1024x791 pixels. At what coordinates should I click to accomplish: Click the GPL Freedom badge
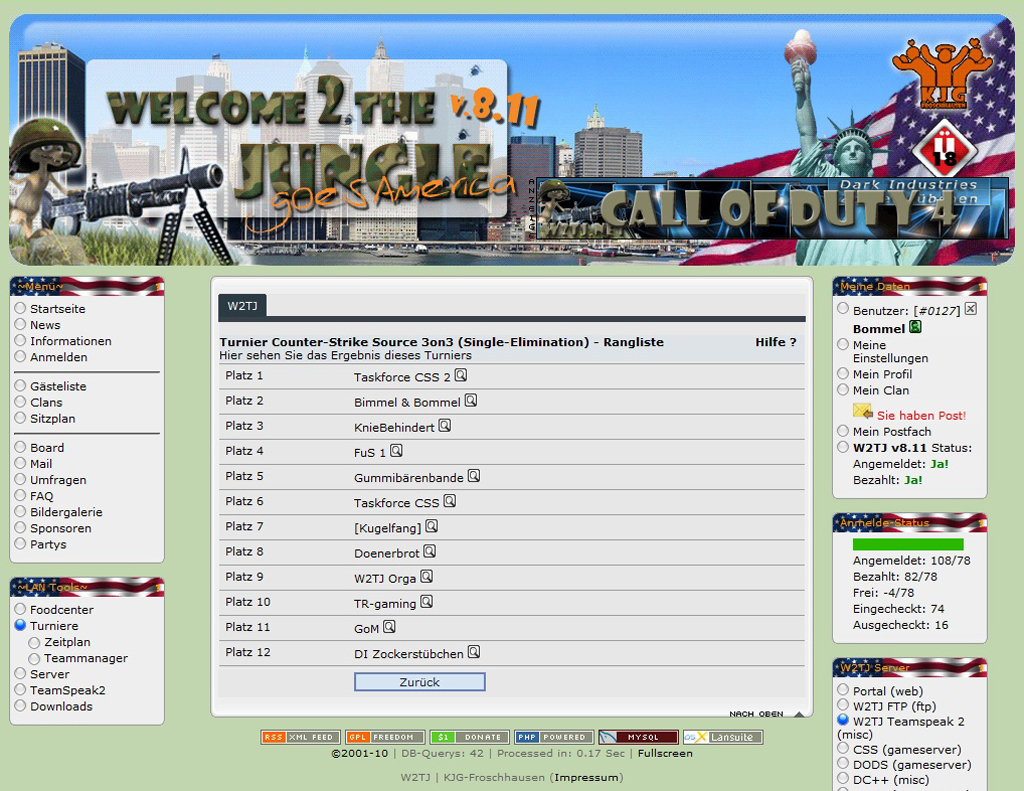[x=385, y=737]
